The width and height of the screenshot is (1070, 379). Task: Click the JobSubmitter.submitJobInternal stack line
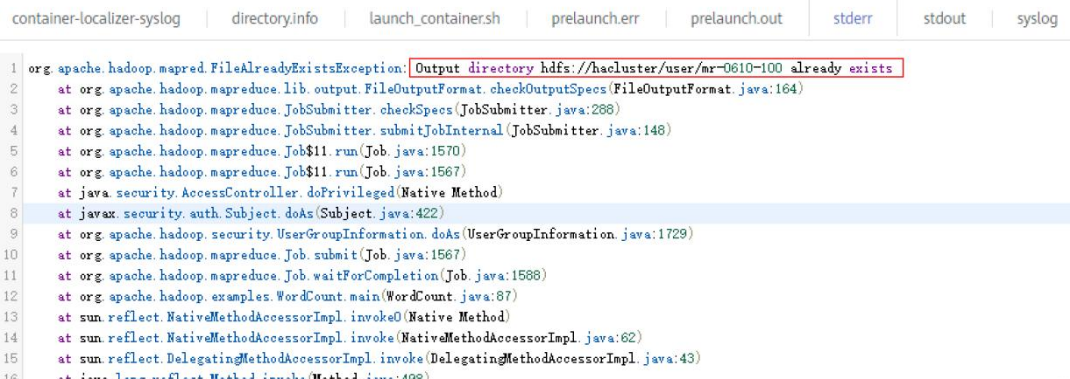point(365,130)
